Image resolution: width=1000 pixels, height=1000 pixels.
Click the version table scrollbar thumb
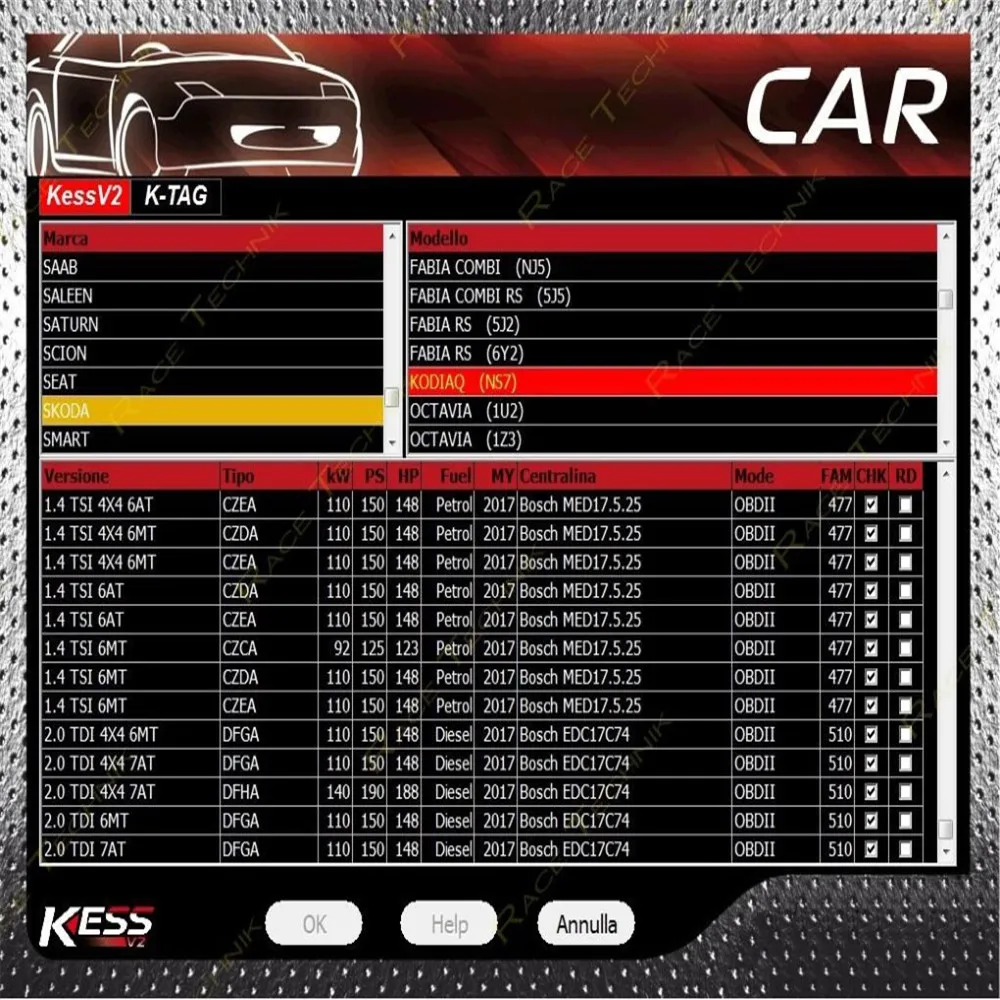point(946,829)
